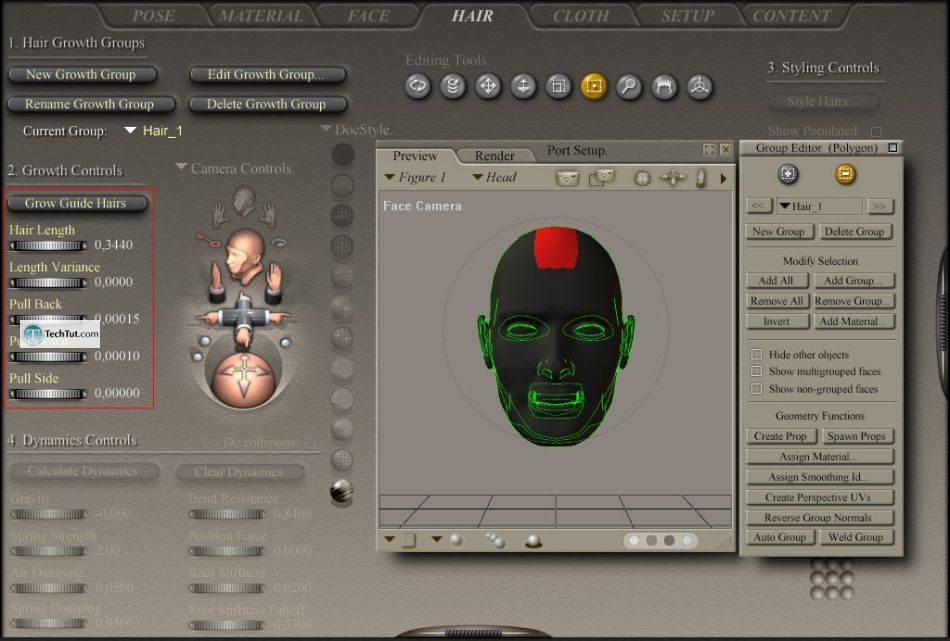Viewport: 950px width, 641px height.
Task: Click the Weld Group button
Action: pyautogui.click(x=857, y=537)
